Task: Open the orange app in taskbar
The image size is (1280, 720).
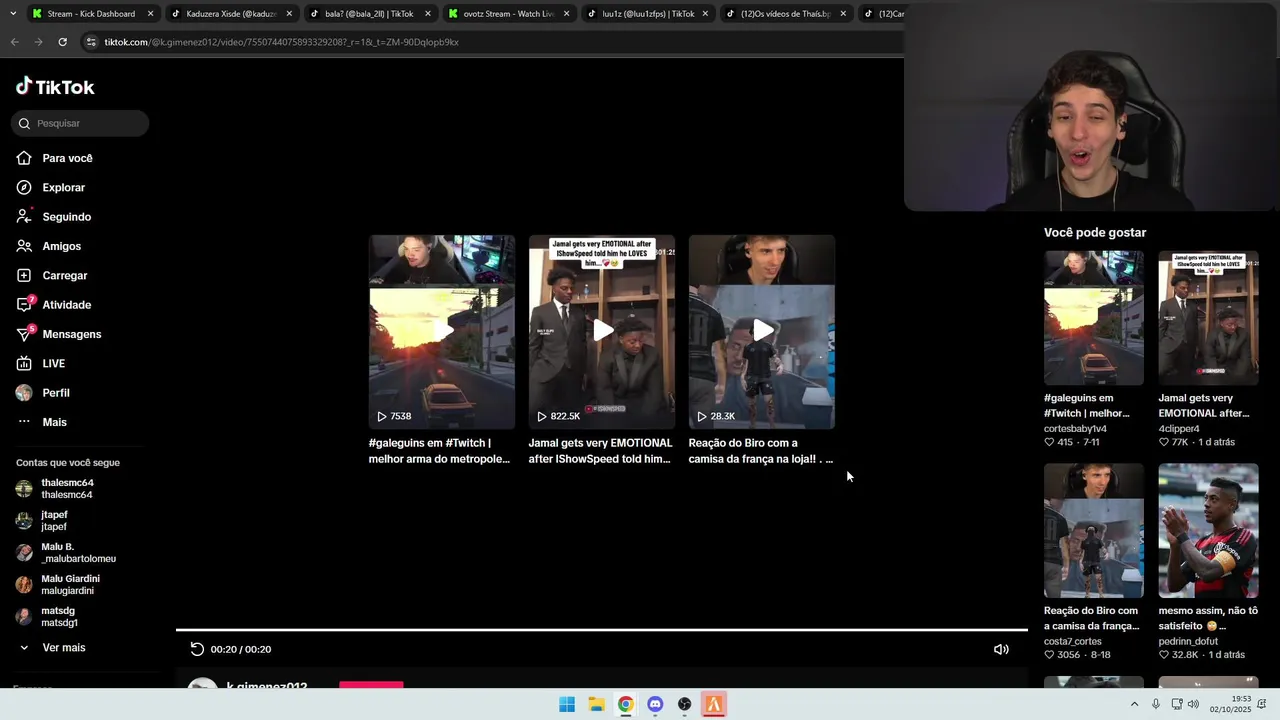Action: click(x=713, y=704)
